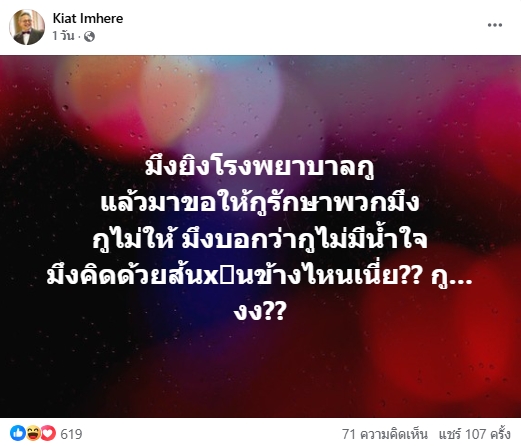Click the line starting with กูไม่ให้

click(260, 239)
